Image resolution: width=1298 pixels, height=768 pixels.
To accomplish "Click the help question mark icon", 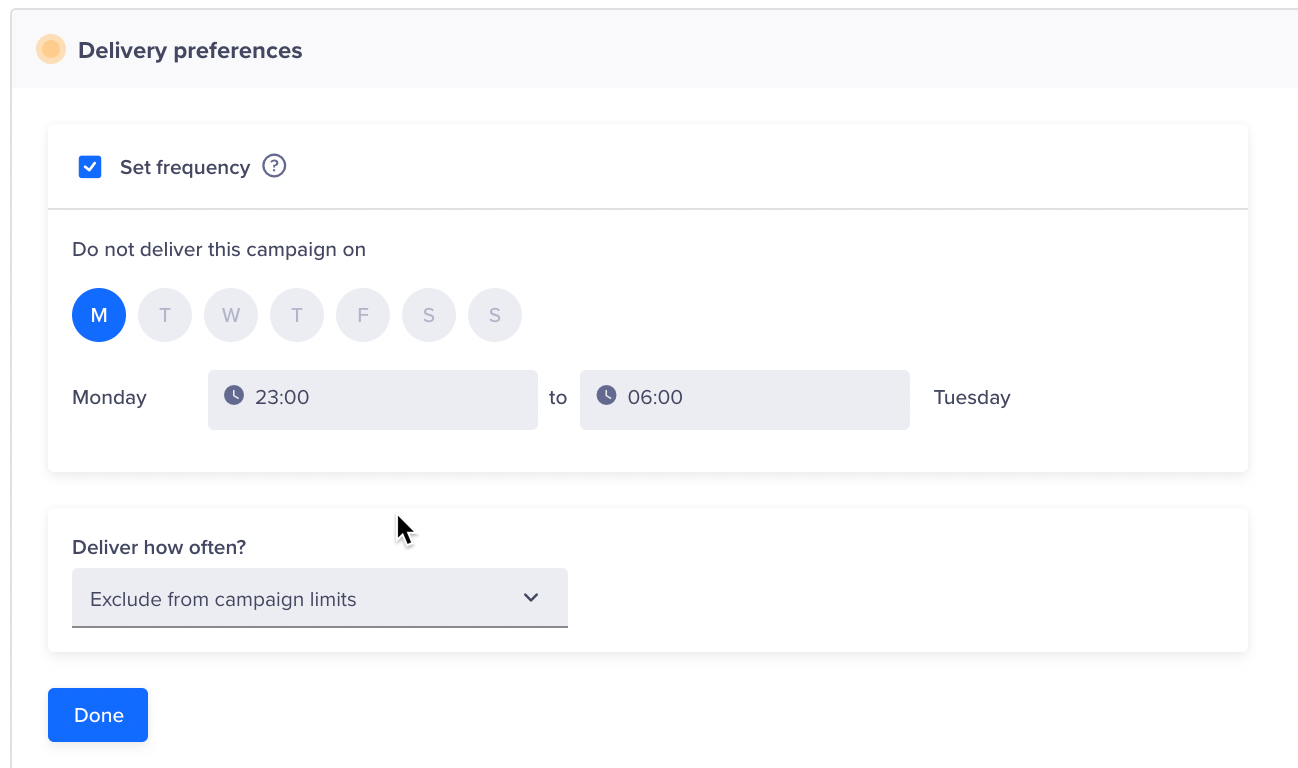I will tap(274, 166).
